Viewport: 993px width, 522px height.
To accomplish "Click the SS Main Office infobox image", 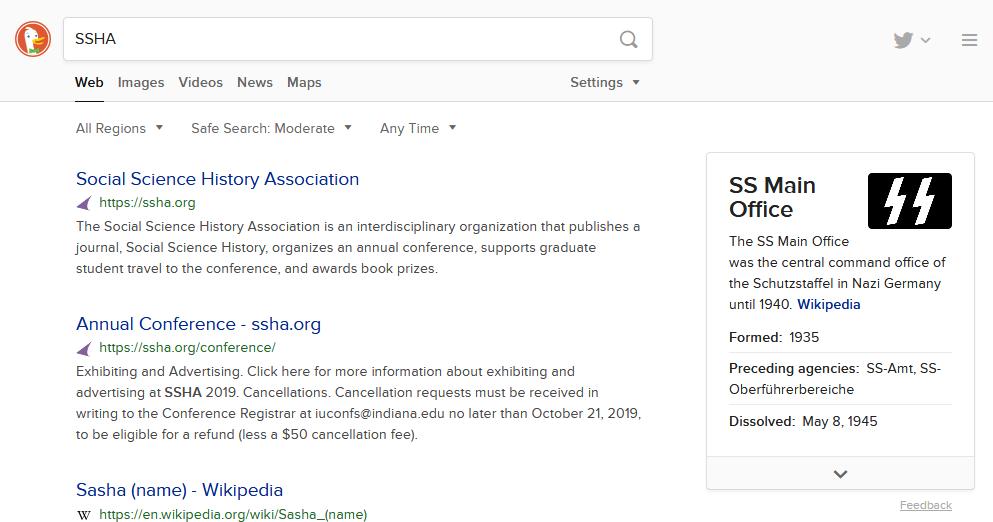I will click(909, 201).
